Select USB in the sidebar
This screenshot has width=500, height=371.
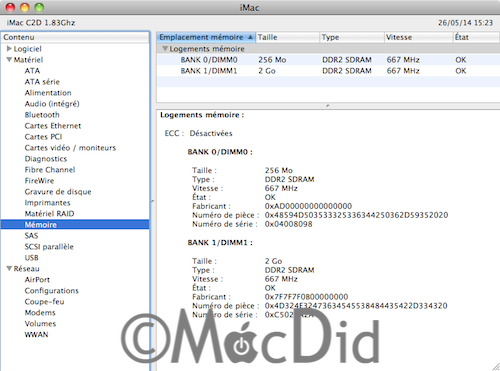[x=31, y=258]
